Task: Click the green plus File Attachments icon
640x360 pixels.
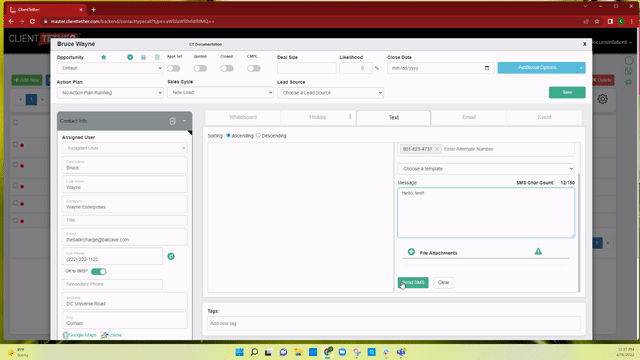Action: tap(411, 252)
